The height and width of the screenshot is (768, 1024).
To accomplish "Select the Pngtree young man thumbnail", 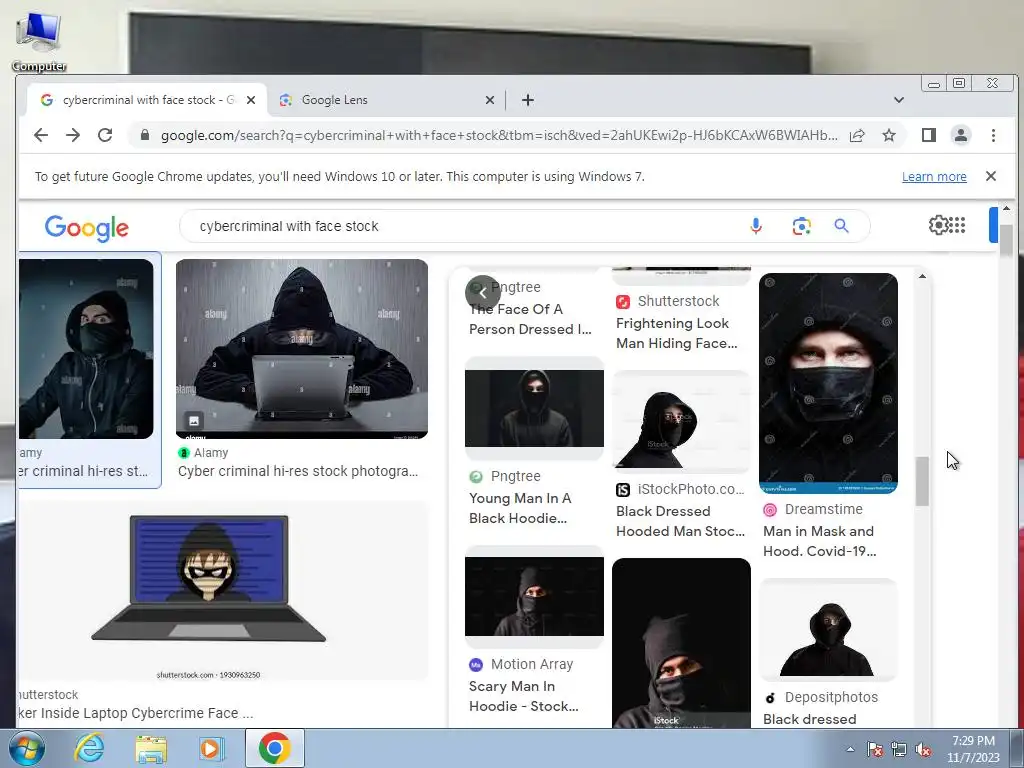I will pos(534,408).
